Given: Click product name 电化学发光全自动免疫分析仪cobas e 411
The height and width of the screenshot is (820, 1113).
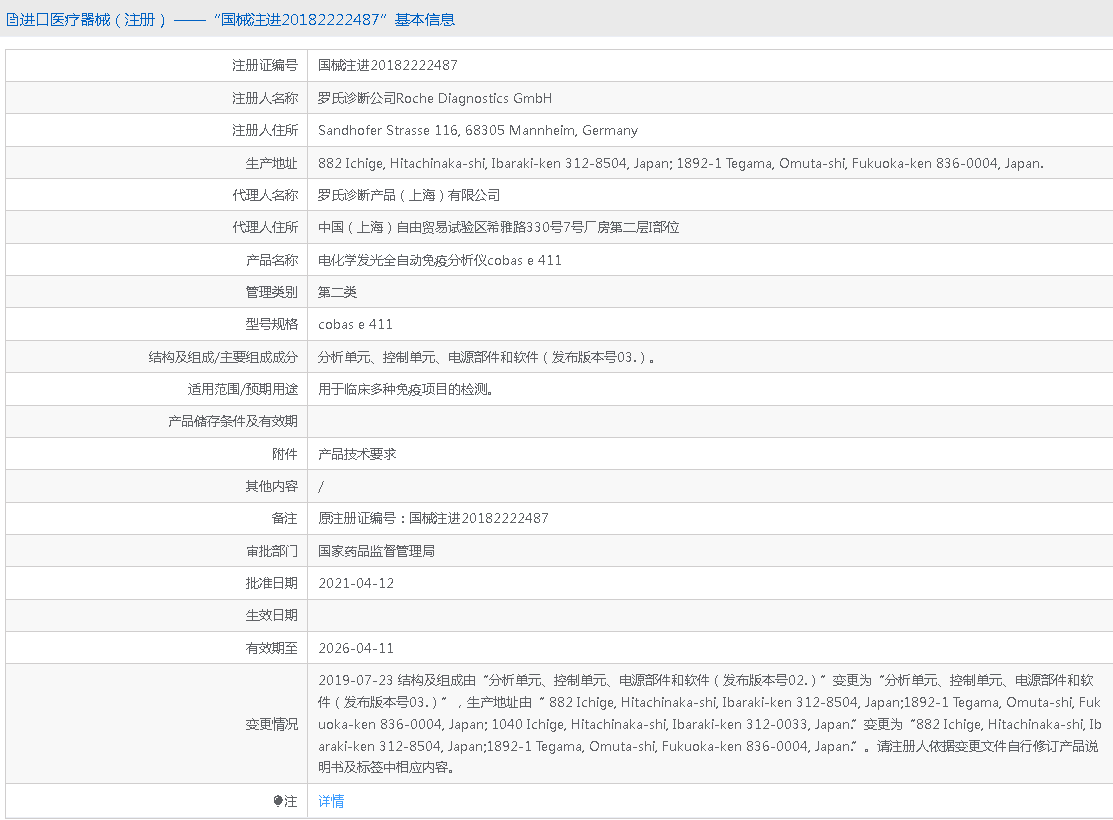Looking at the screenshot, I should point(439,260).
